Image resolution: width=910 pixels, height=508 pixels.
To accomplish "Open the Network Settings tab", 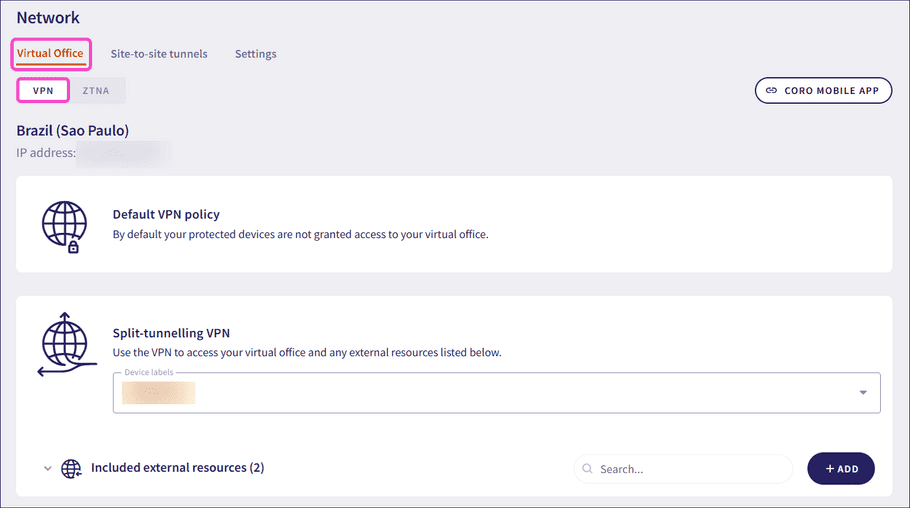I will pos(255,54).
